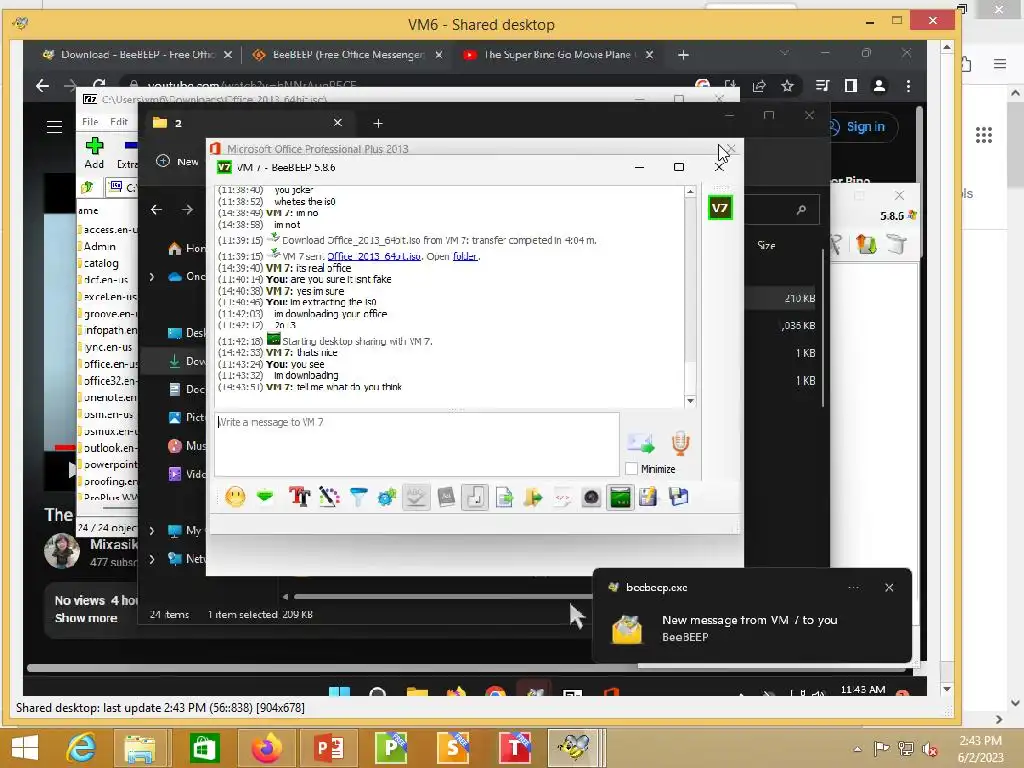Click the Explorer search magnifier icon
Screen dimensions: 1024x768
pyautogui.click(x=801, y=210)
